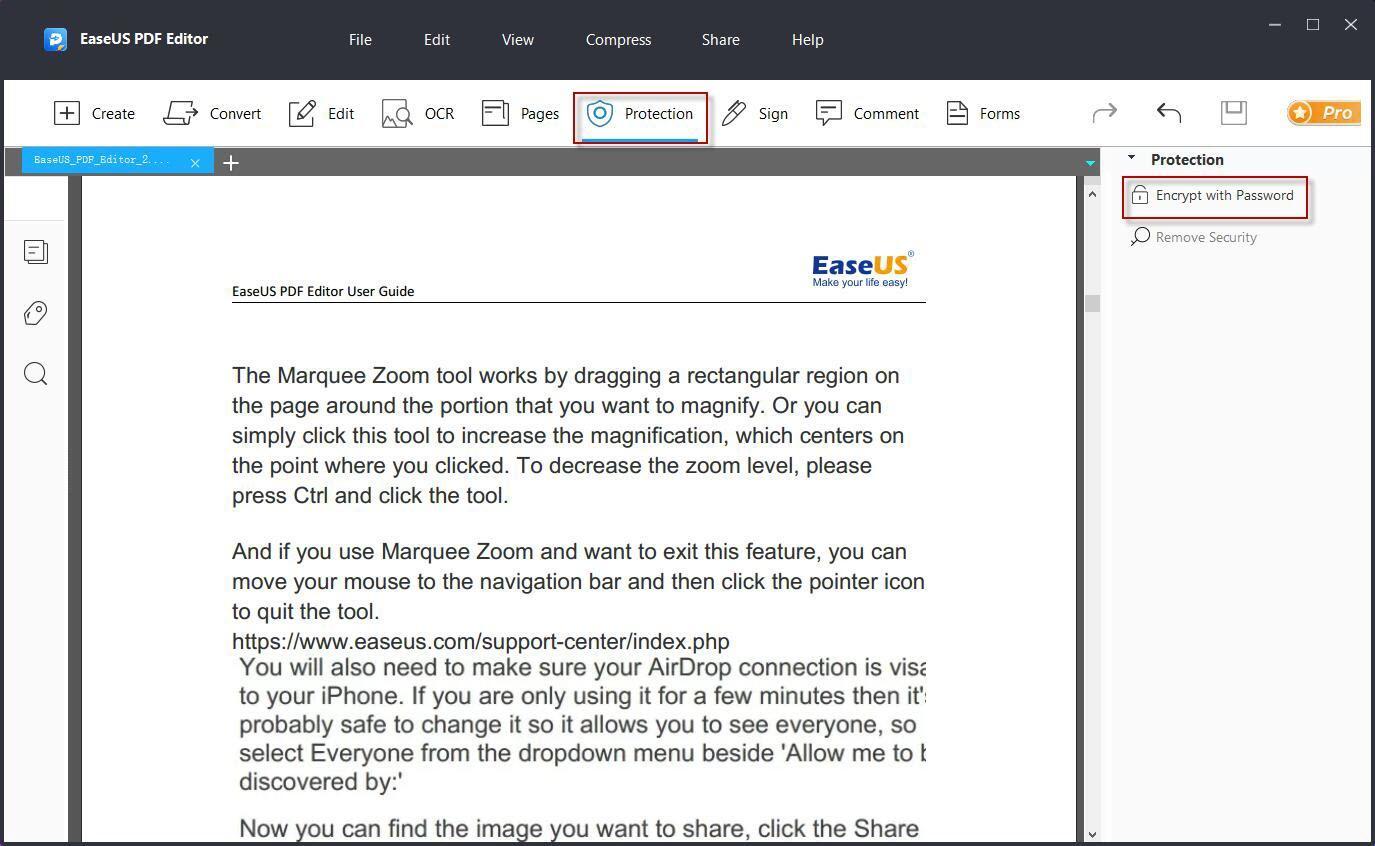
Task: Minimize the application window
Action: pos(1275,25)
